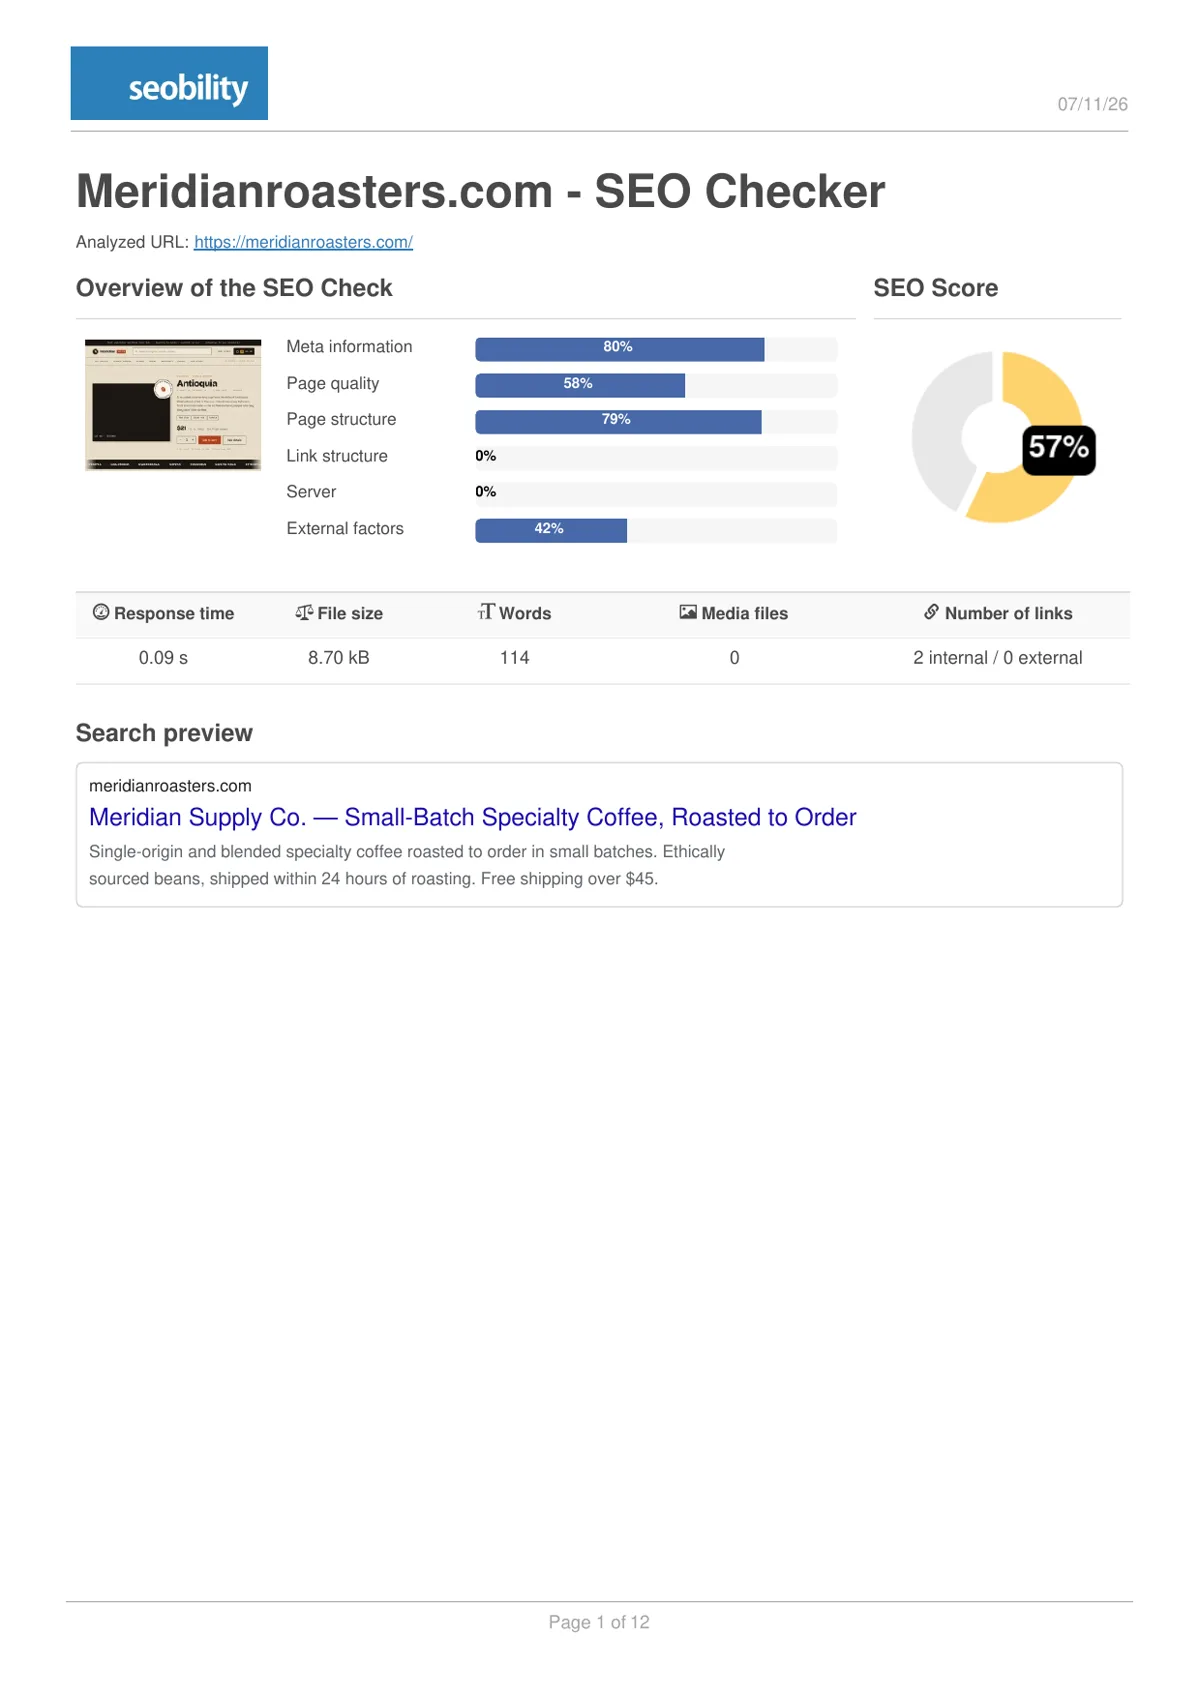Open the analyzed URL meridianroasters.com link
This screenshot has height=1698, width=1200.
[x=303, y=242]
